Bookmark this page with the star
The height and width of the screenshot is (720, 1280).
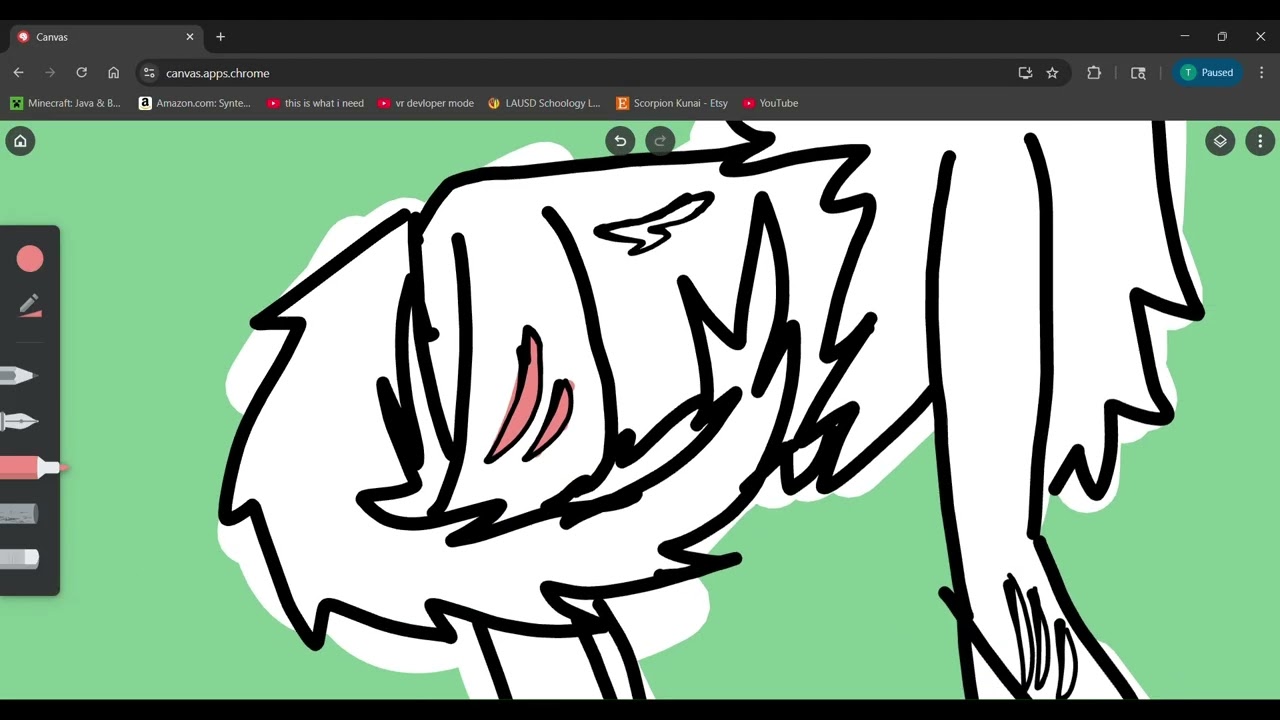1052,73
